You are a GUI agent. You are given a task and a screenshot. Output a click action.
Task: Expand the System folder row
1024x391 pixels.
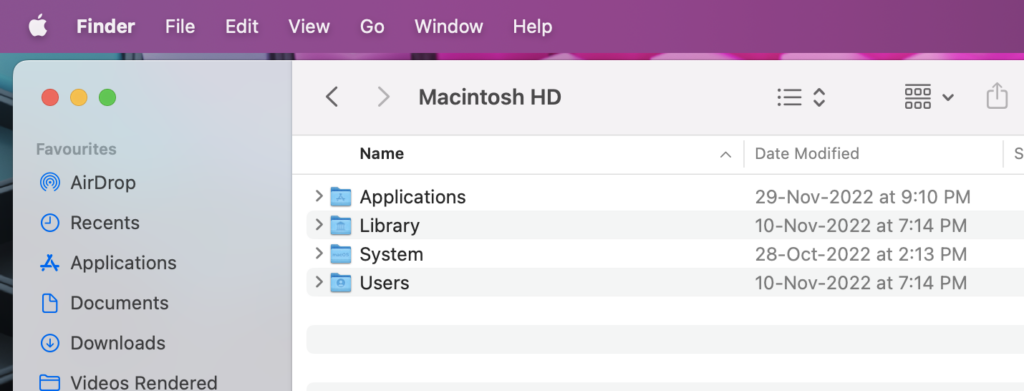click(319, 253)
